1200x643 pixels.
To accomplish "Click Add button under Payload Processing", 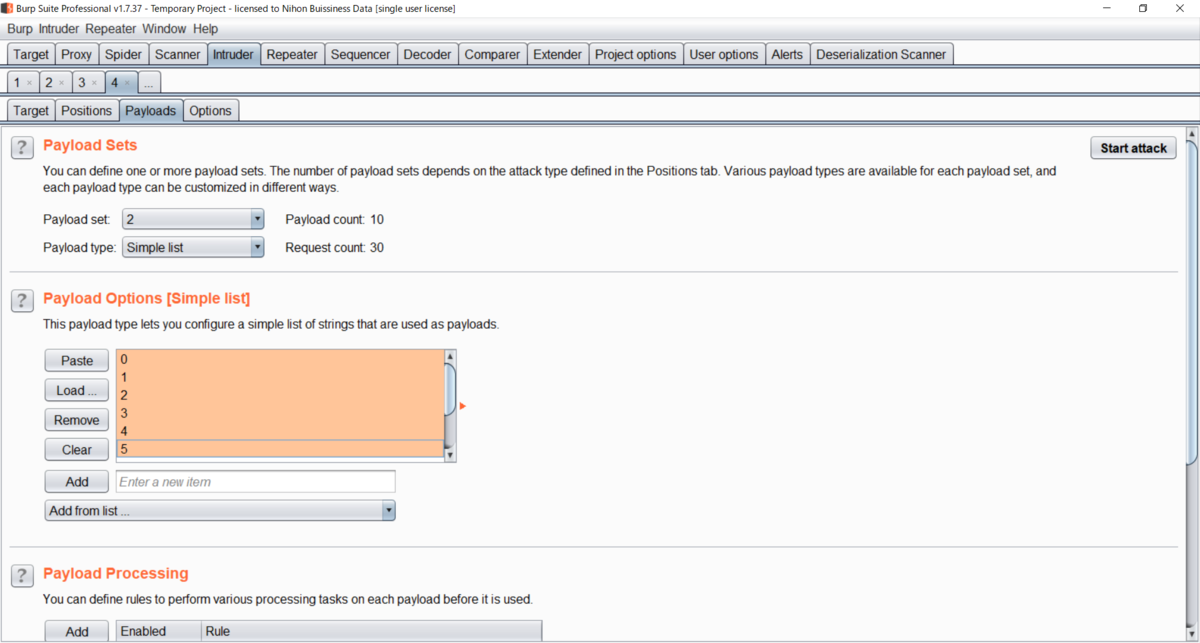I will (77, 632).
